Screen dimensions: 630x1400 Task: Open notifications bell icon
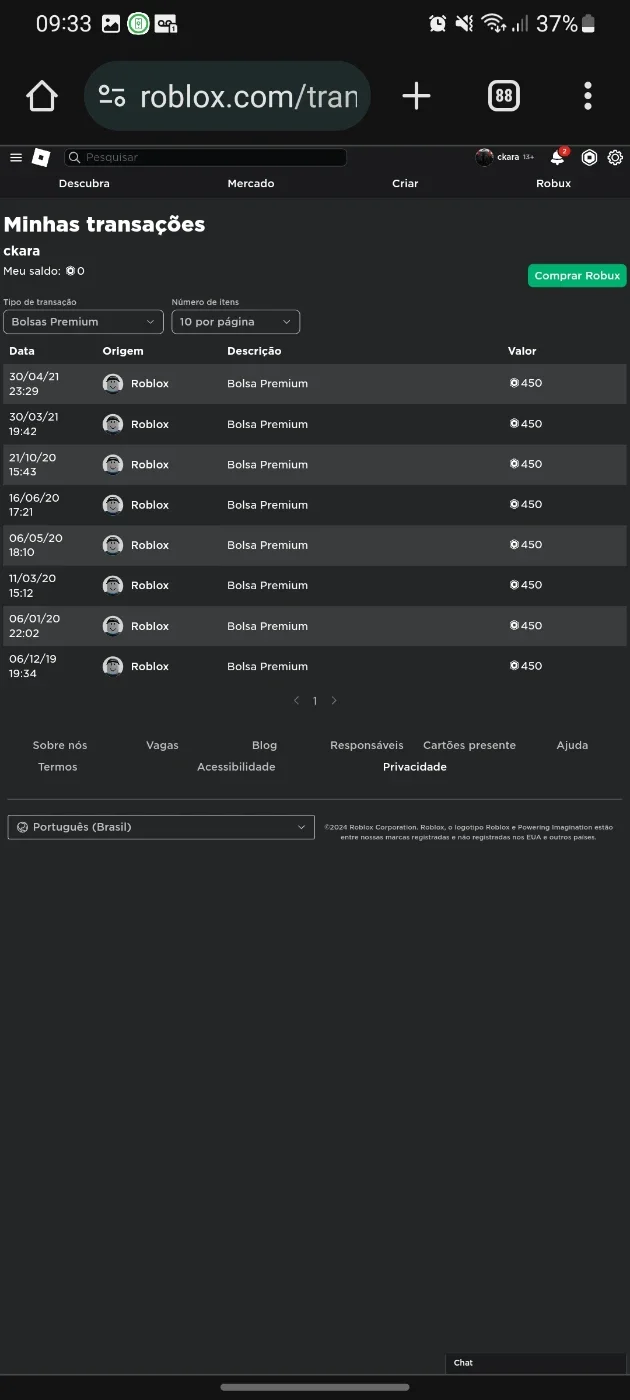558,157
